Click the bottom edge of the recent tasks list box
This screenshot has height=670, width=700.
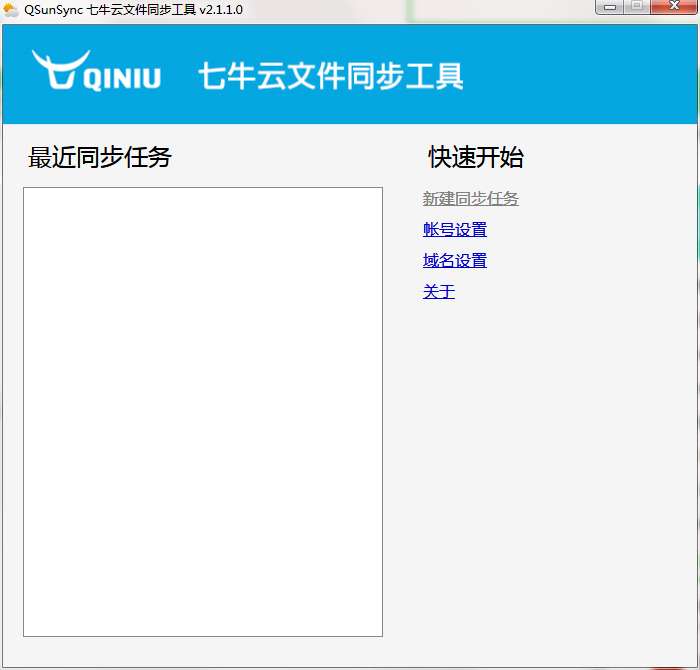[x=202, y=636]
